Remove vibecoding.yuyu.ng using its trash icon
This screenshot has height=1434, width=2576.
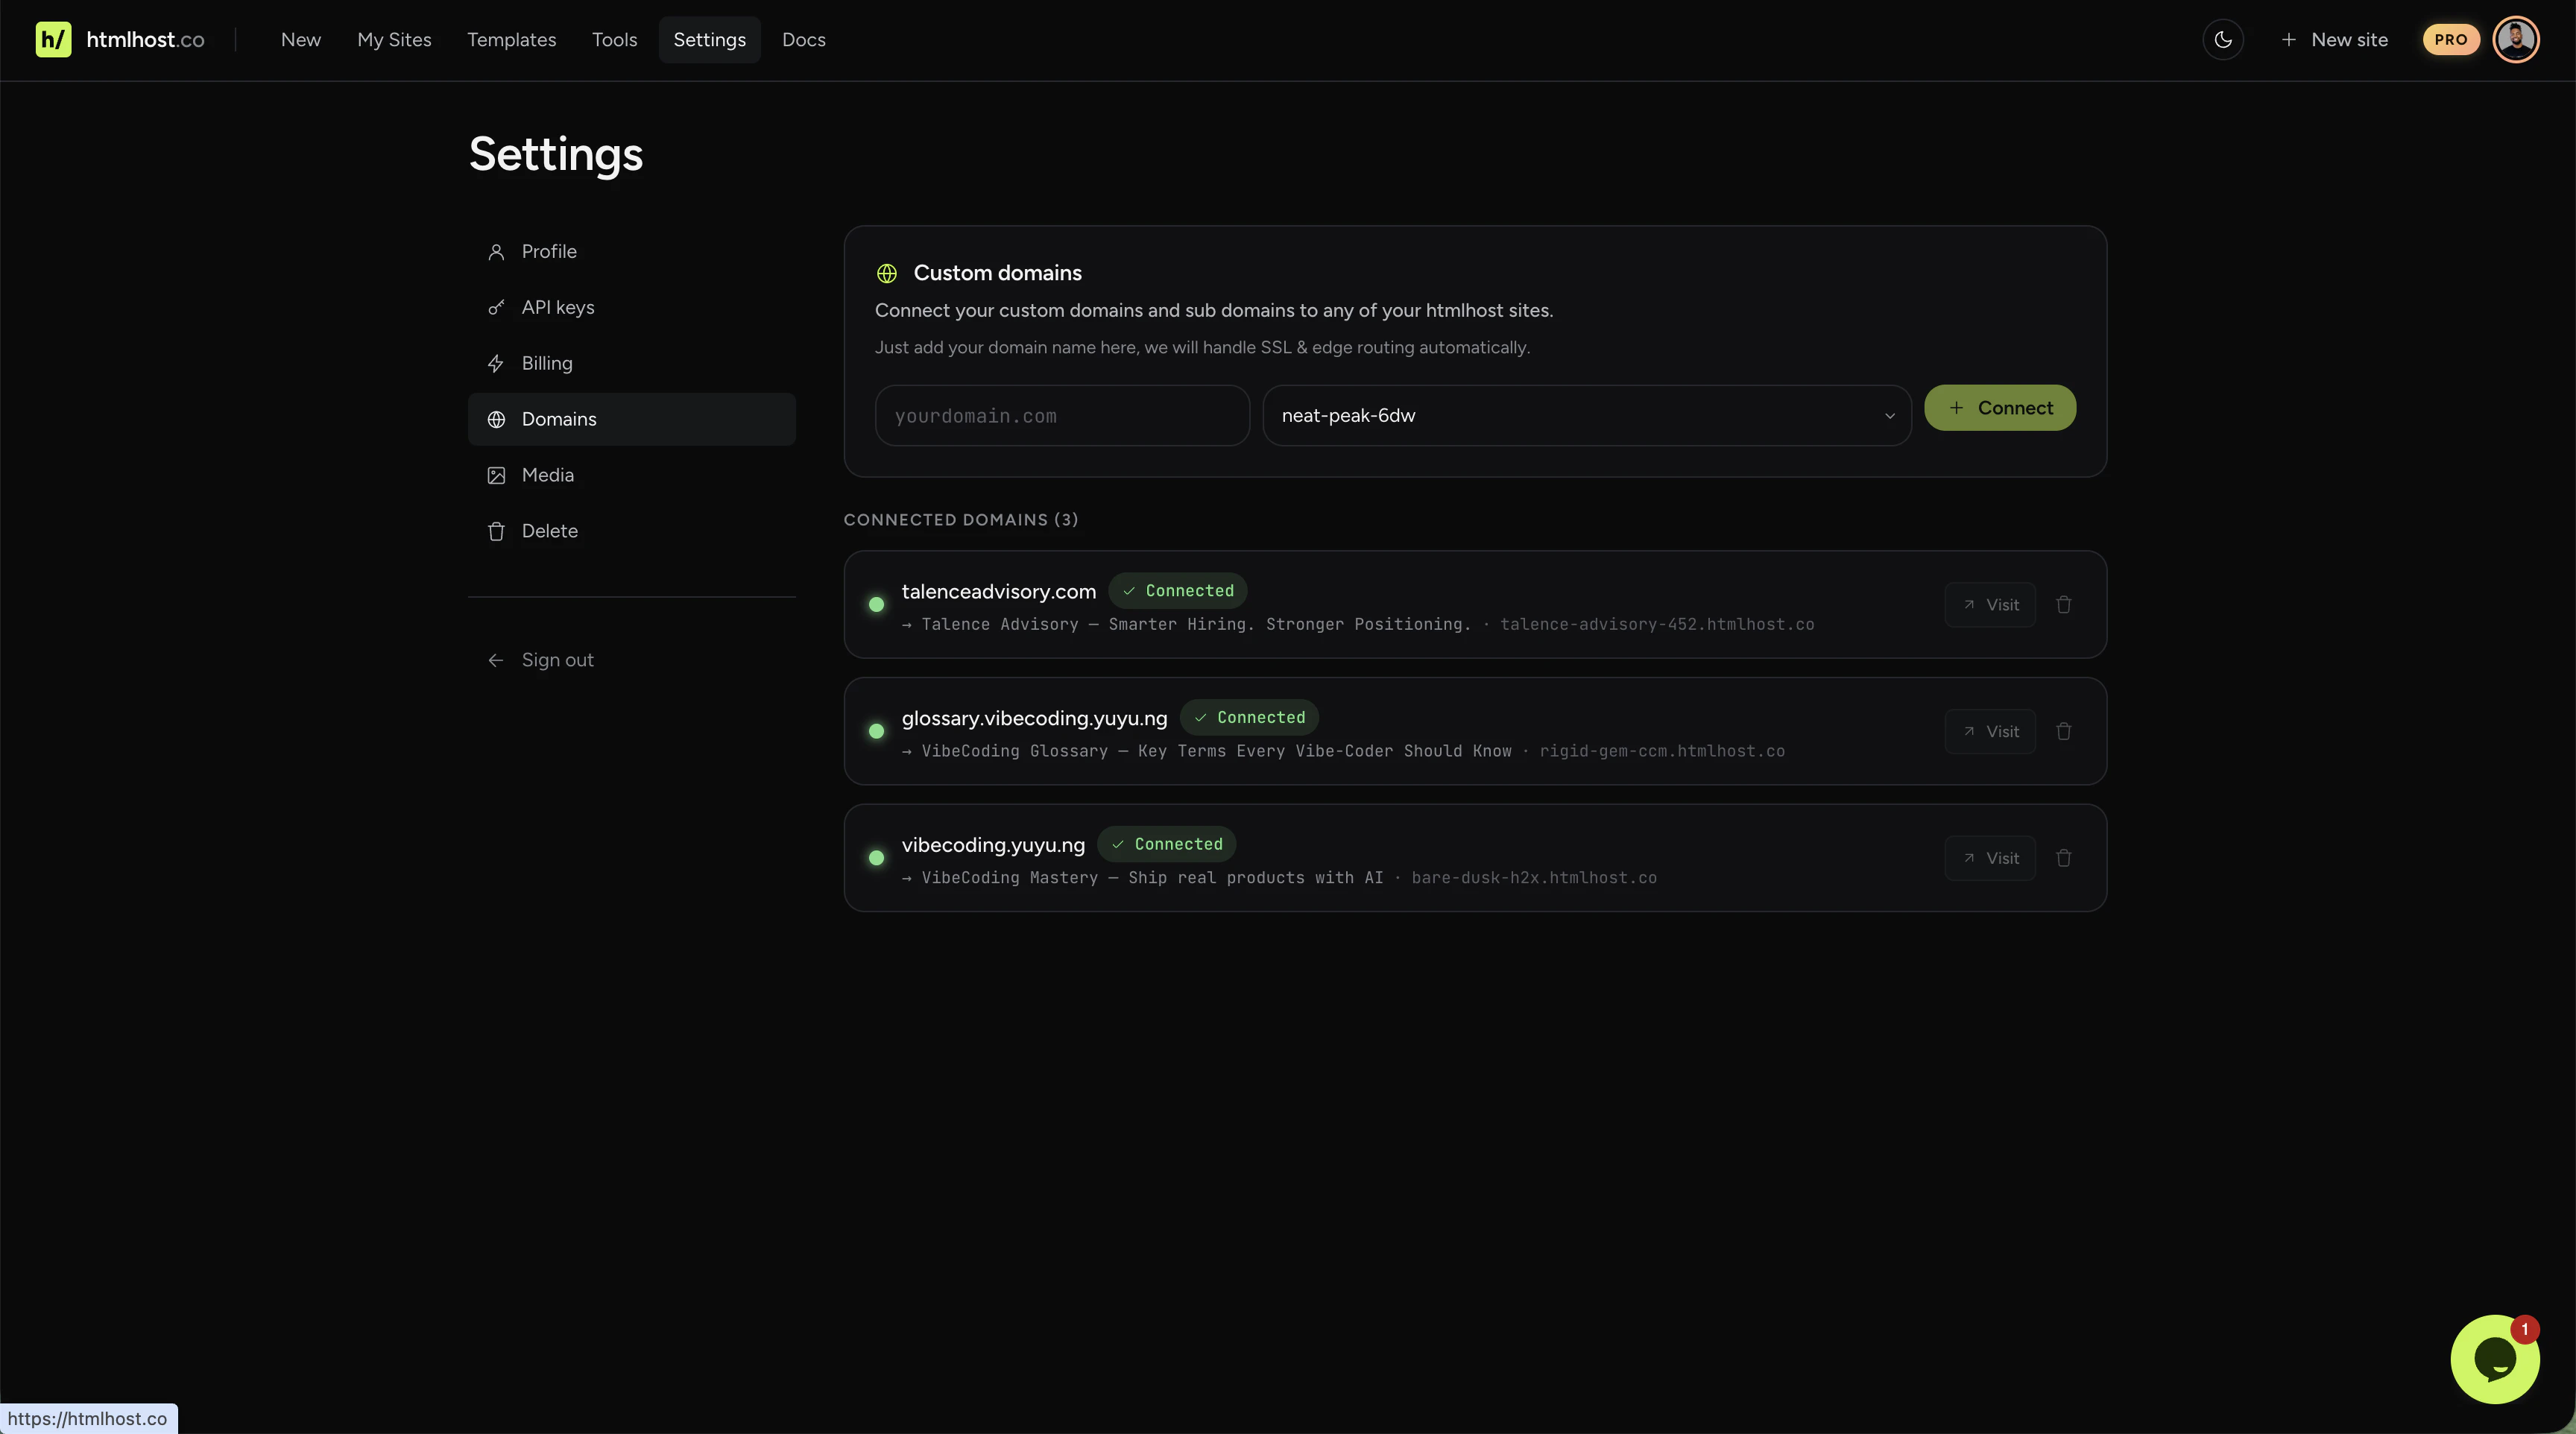(2064, 858)
